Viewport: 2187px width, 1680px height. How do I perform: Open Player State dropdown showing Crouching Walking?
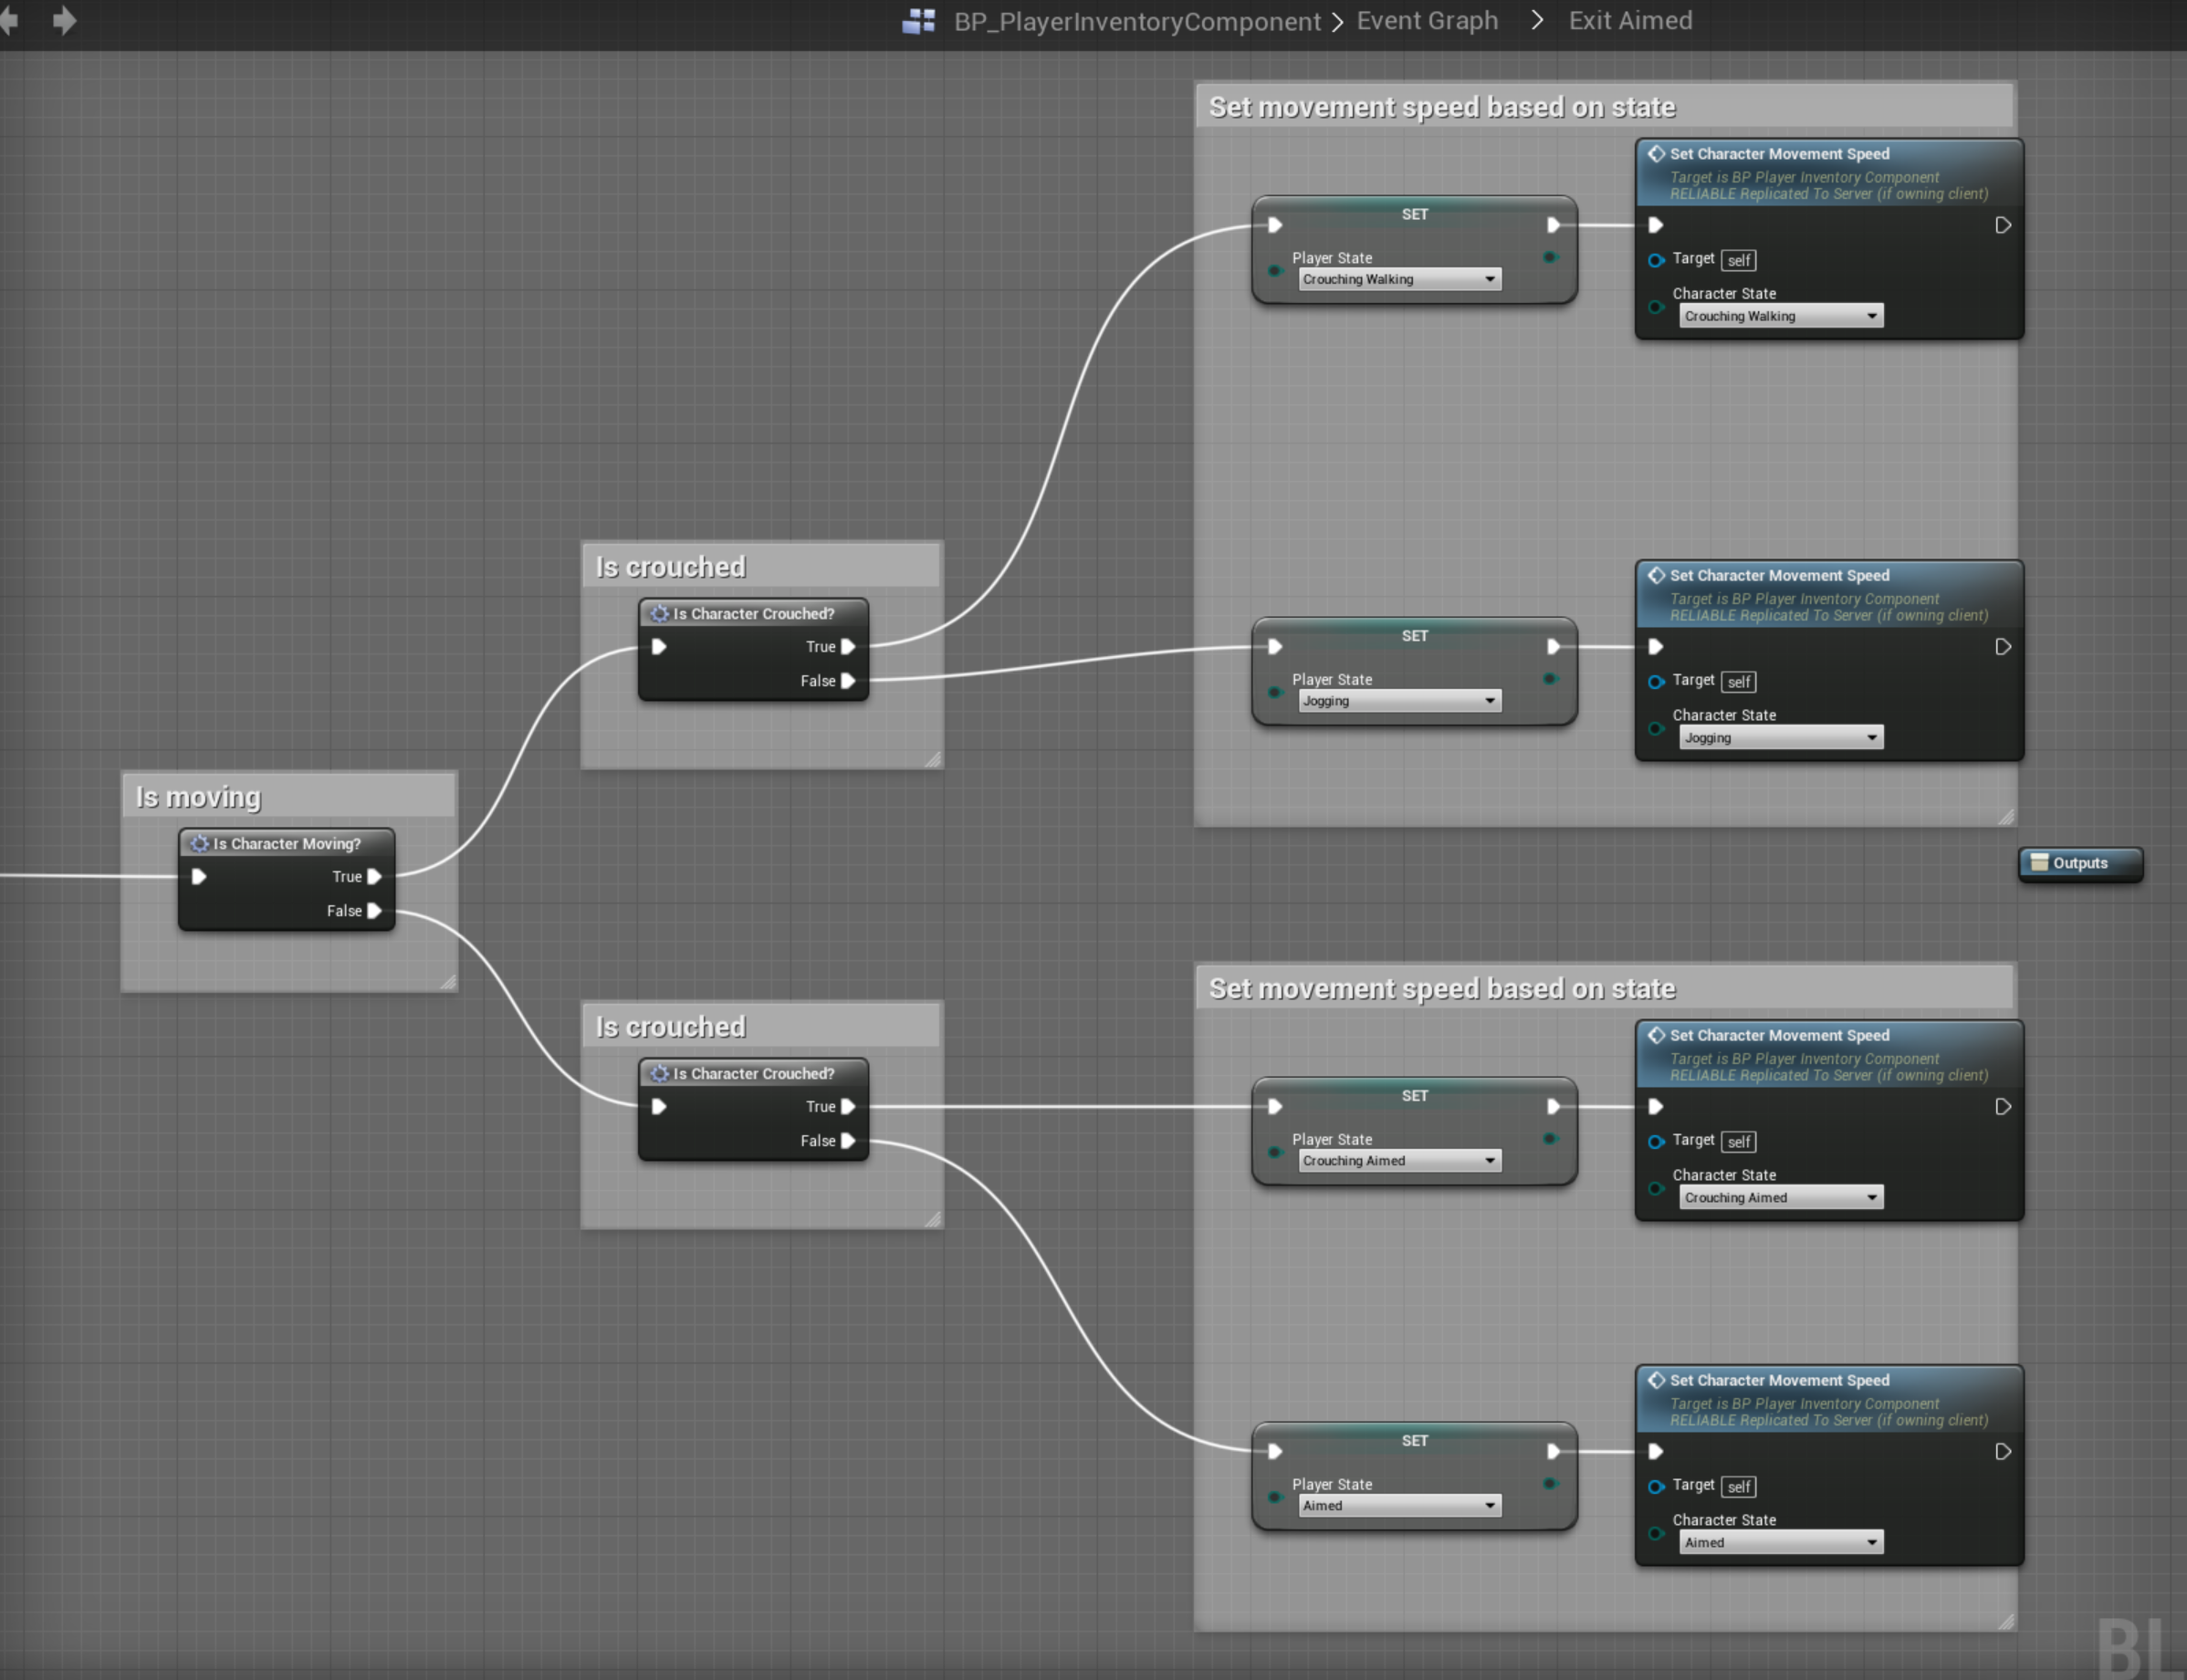1399,280
